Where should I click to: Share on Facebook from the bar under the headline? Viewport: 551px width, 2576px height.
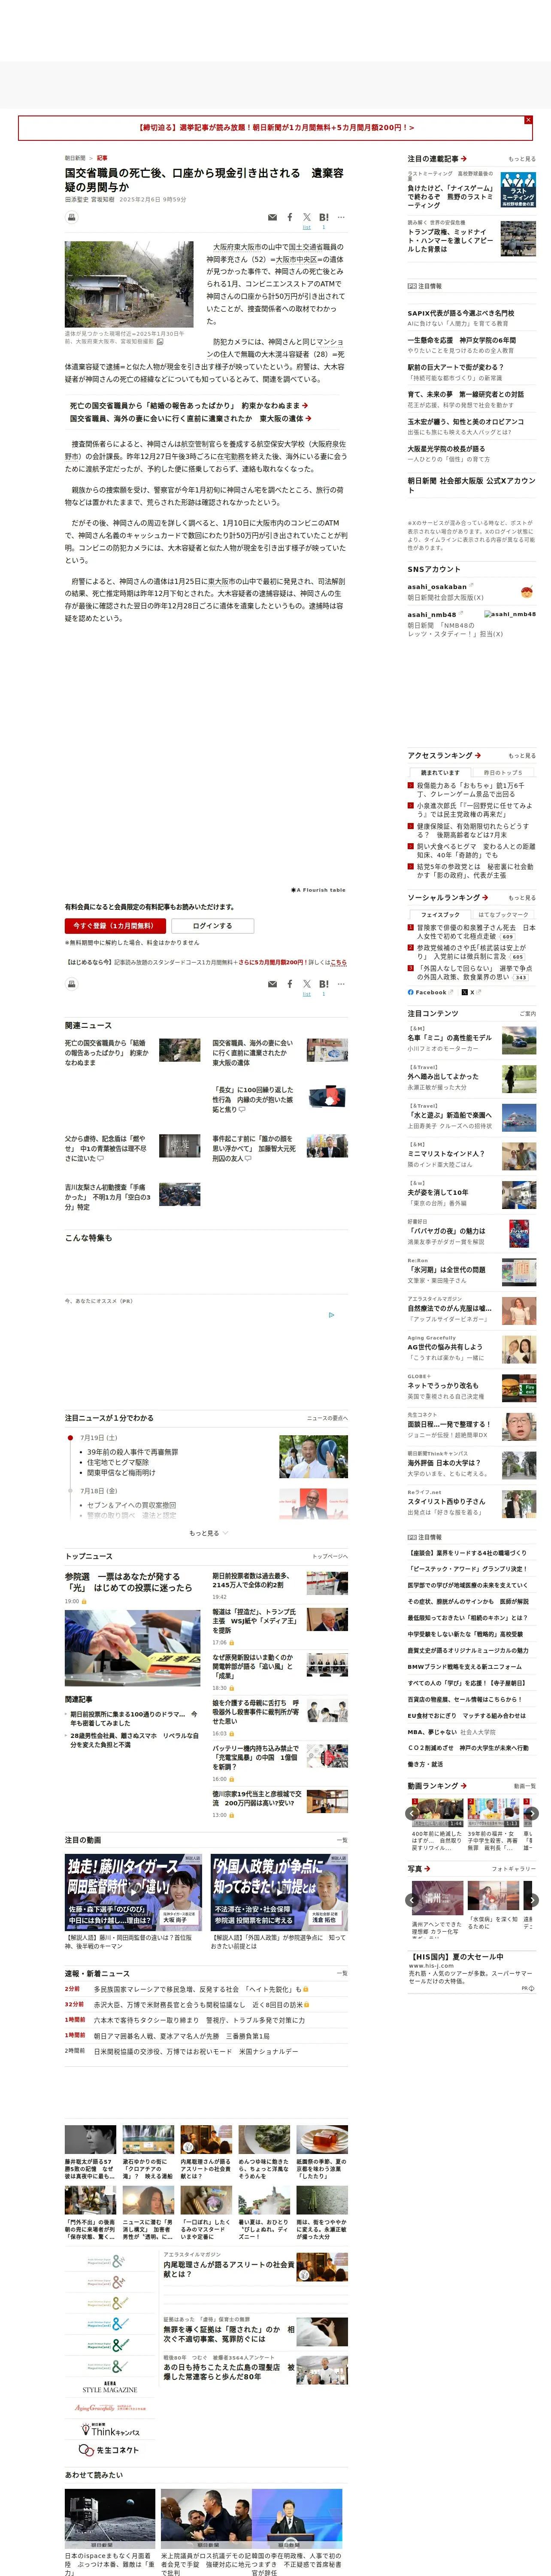(x=290, y=217)
